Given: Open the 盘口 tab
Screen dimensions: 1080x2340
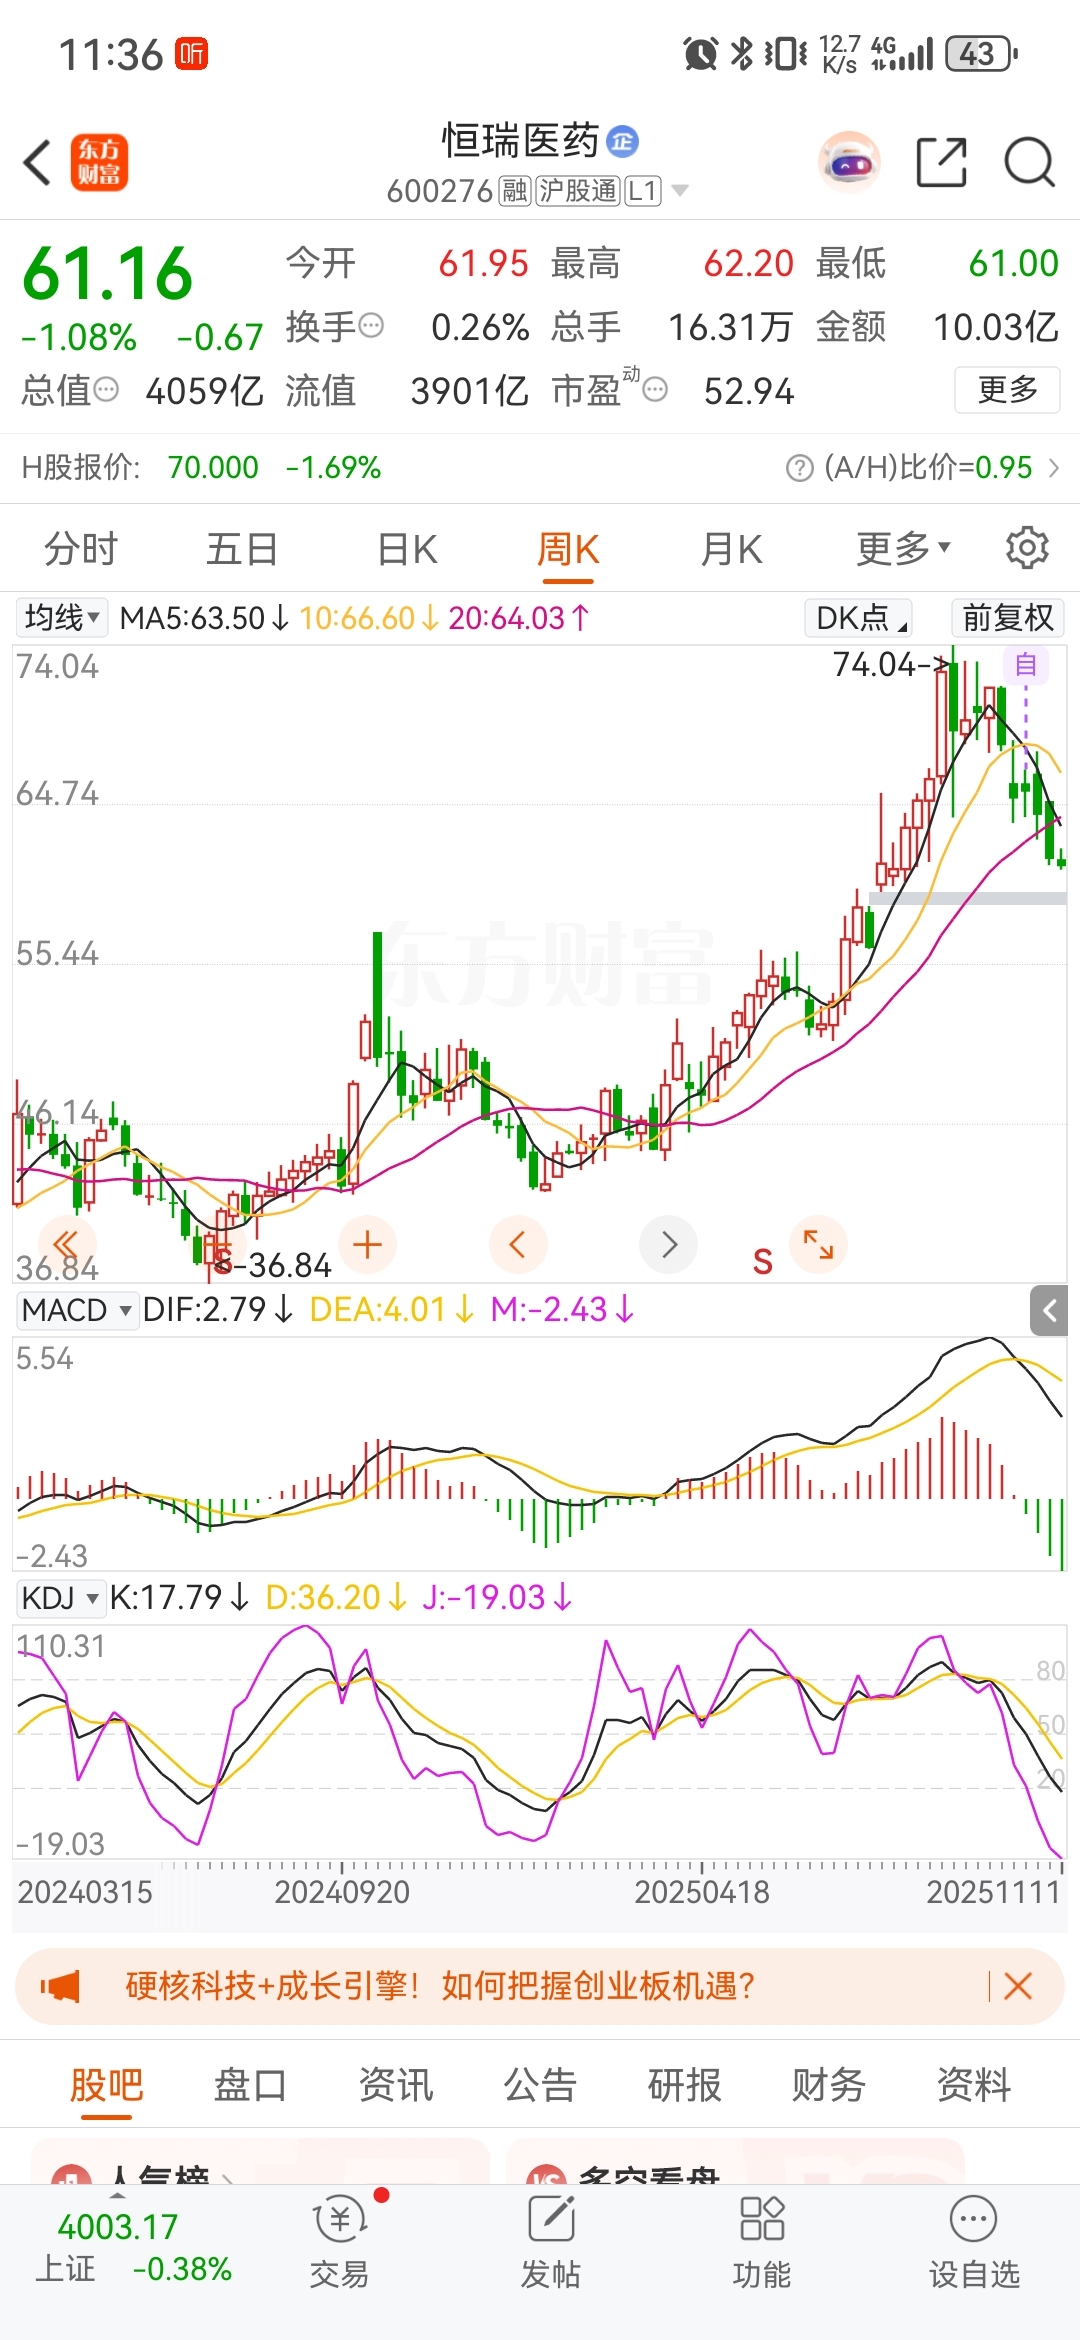Looking at the screenshot, I should (251, 2085).
